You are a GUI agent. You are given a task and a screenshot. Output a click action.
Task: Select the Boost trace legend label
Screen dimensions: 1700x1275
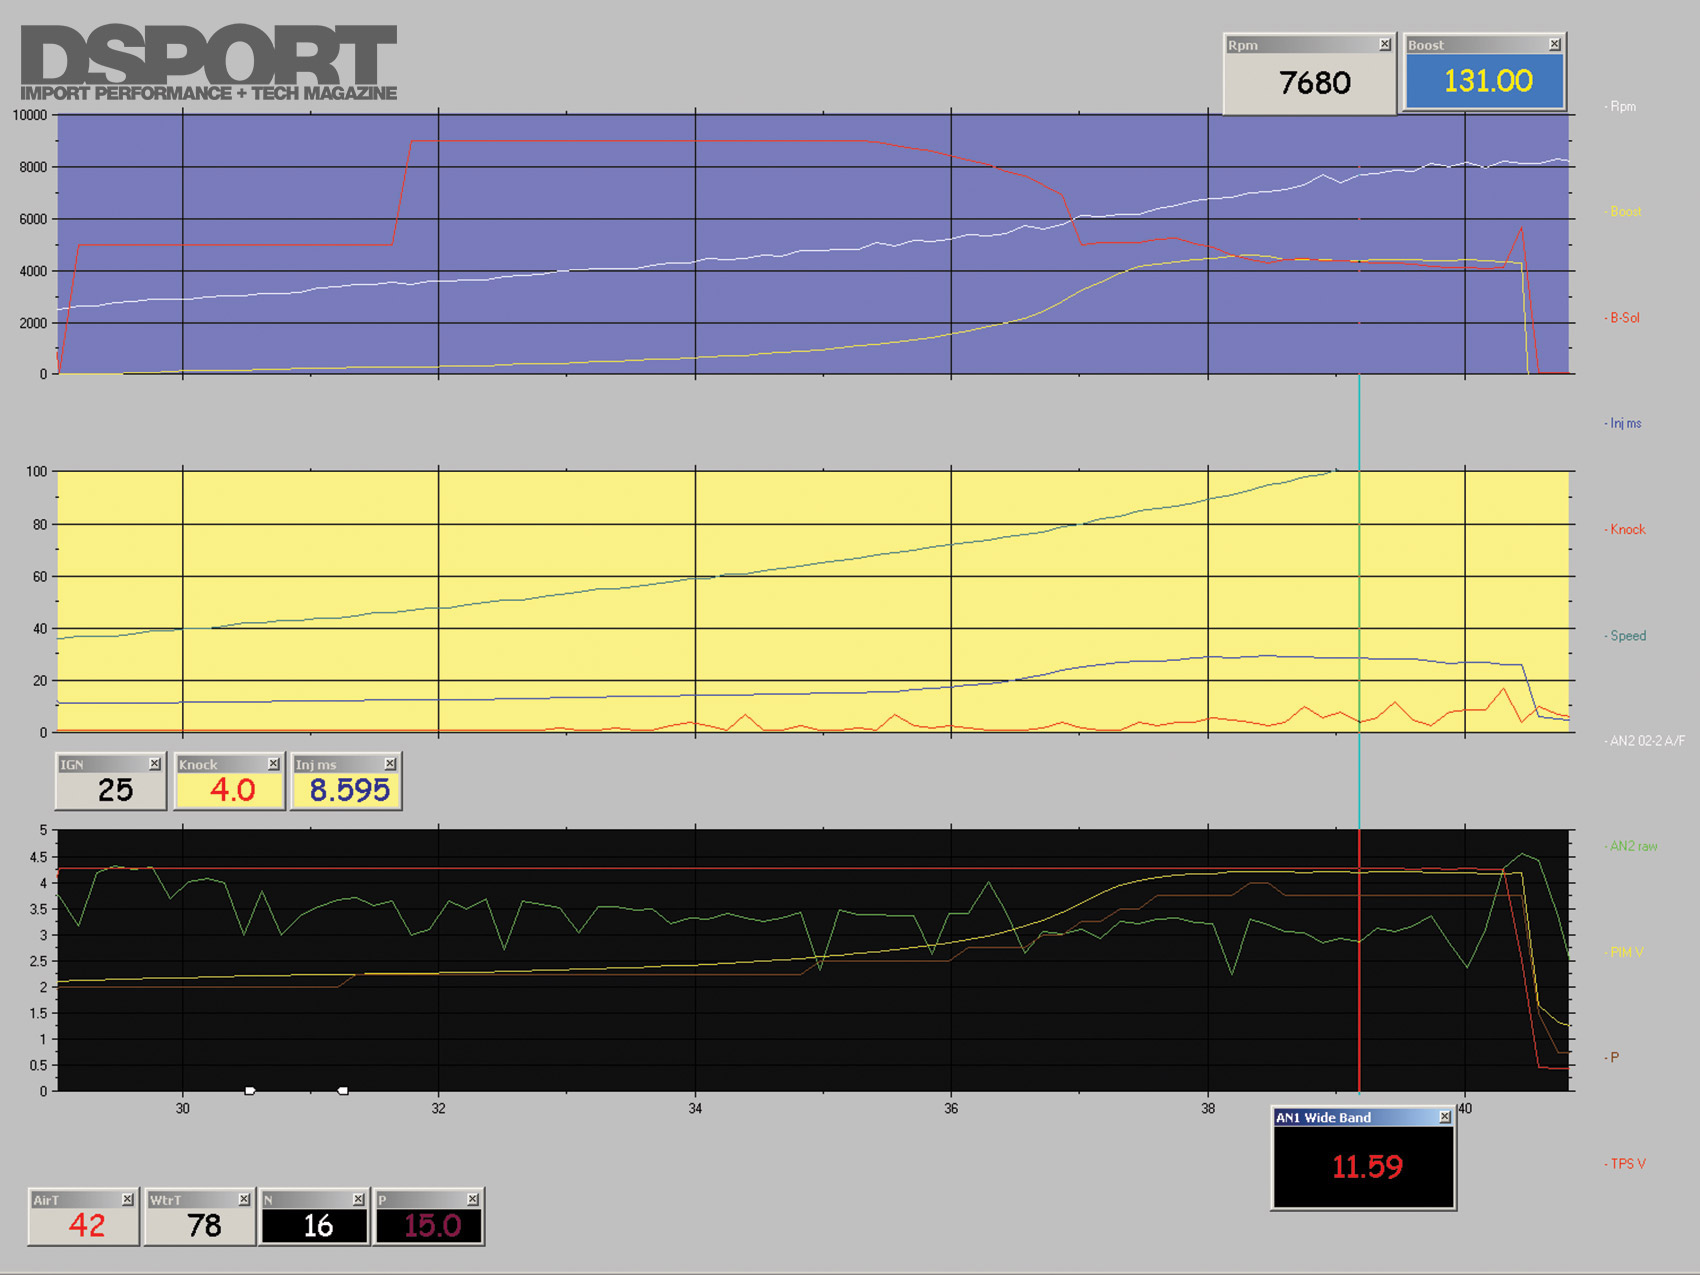(1625, 212)
